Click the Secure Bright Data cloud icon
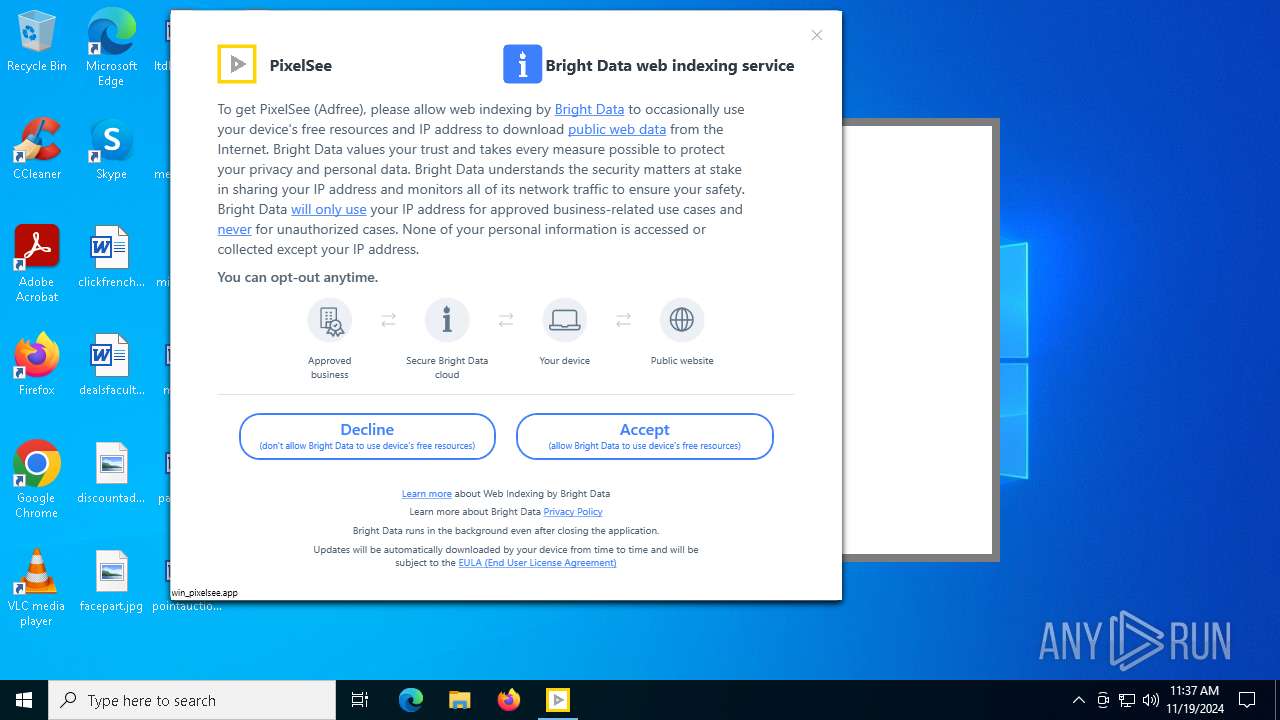This screenshot has height=720, width=1280. coord(447,320)
